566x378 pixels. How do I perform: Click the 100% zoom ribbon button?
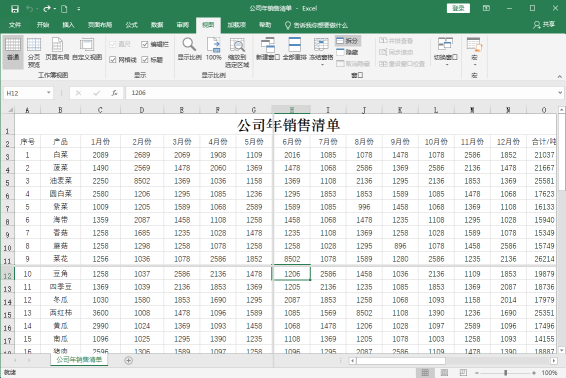coord(214,49)
